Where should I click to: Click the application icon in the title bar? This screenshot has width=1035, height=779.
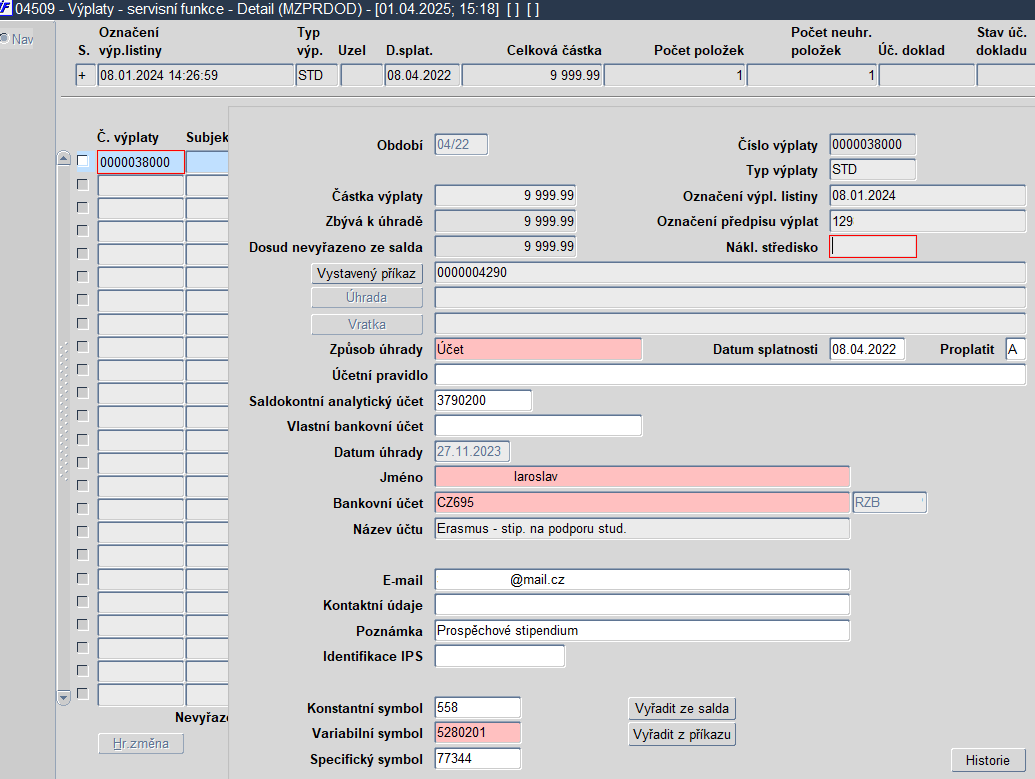click(x=7, y=8)
